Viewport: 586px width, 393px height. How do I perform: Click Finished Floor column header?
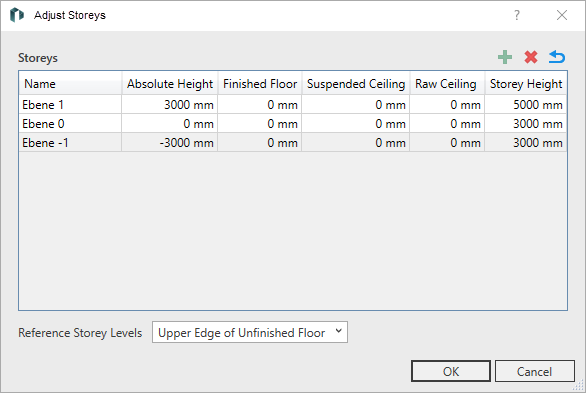260,84
